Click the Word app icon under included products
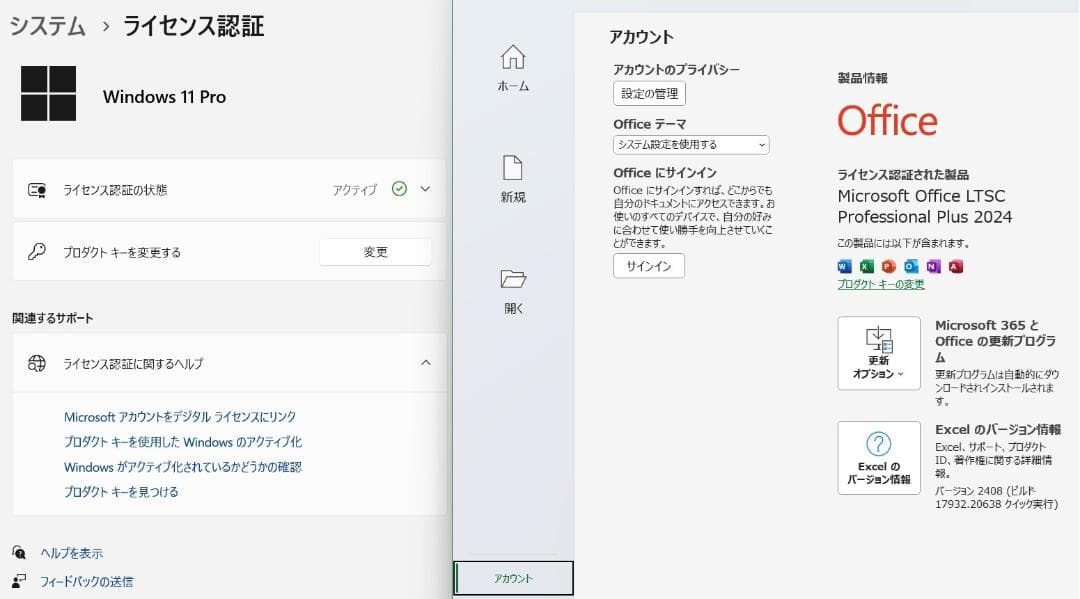This screenshot has width=1080, height=599. pyautogui.click(x=844, y=266)
